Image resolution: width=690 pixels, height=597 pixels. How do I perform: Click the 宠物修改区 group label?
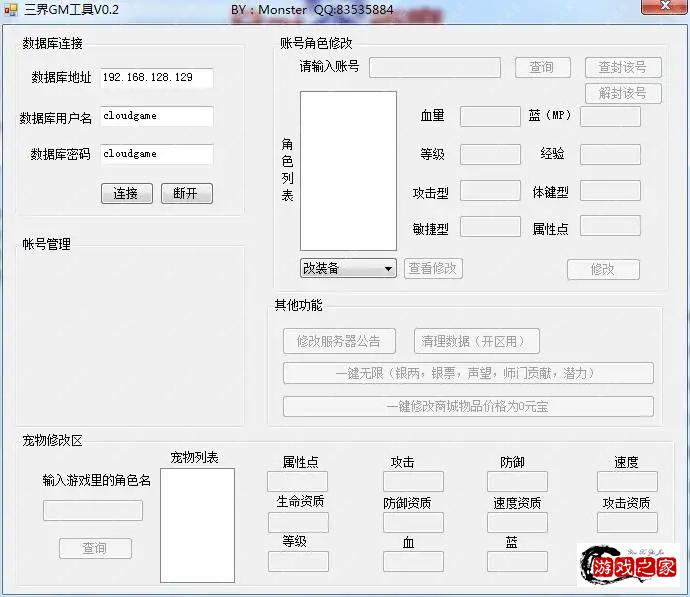[x=52, y=440]
